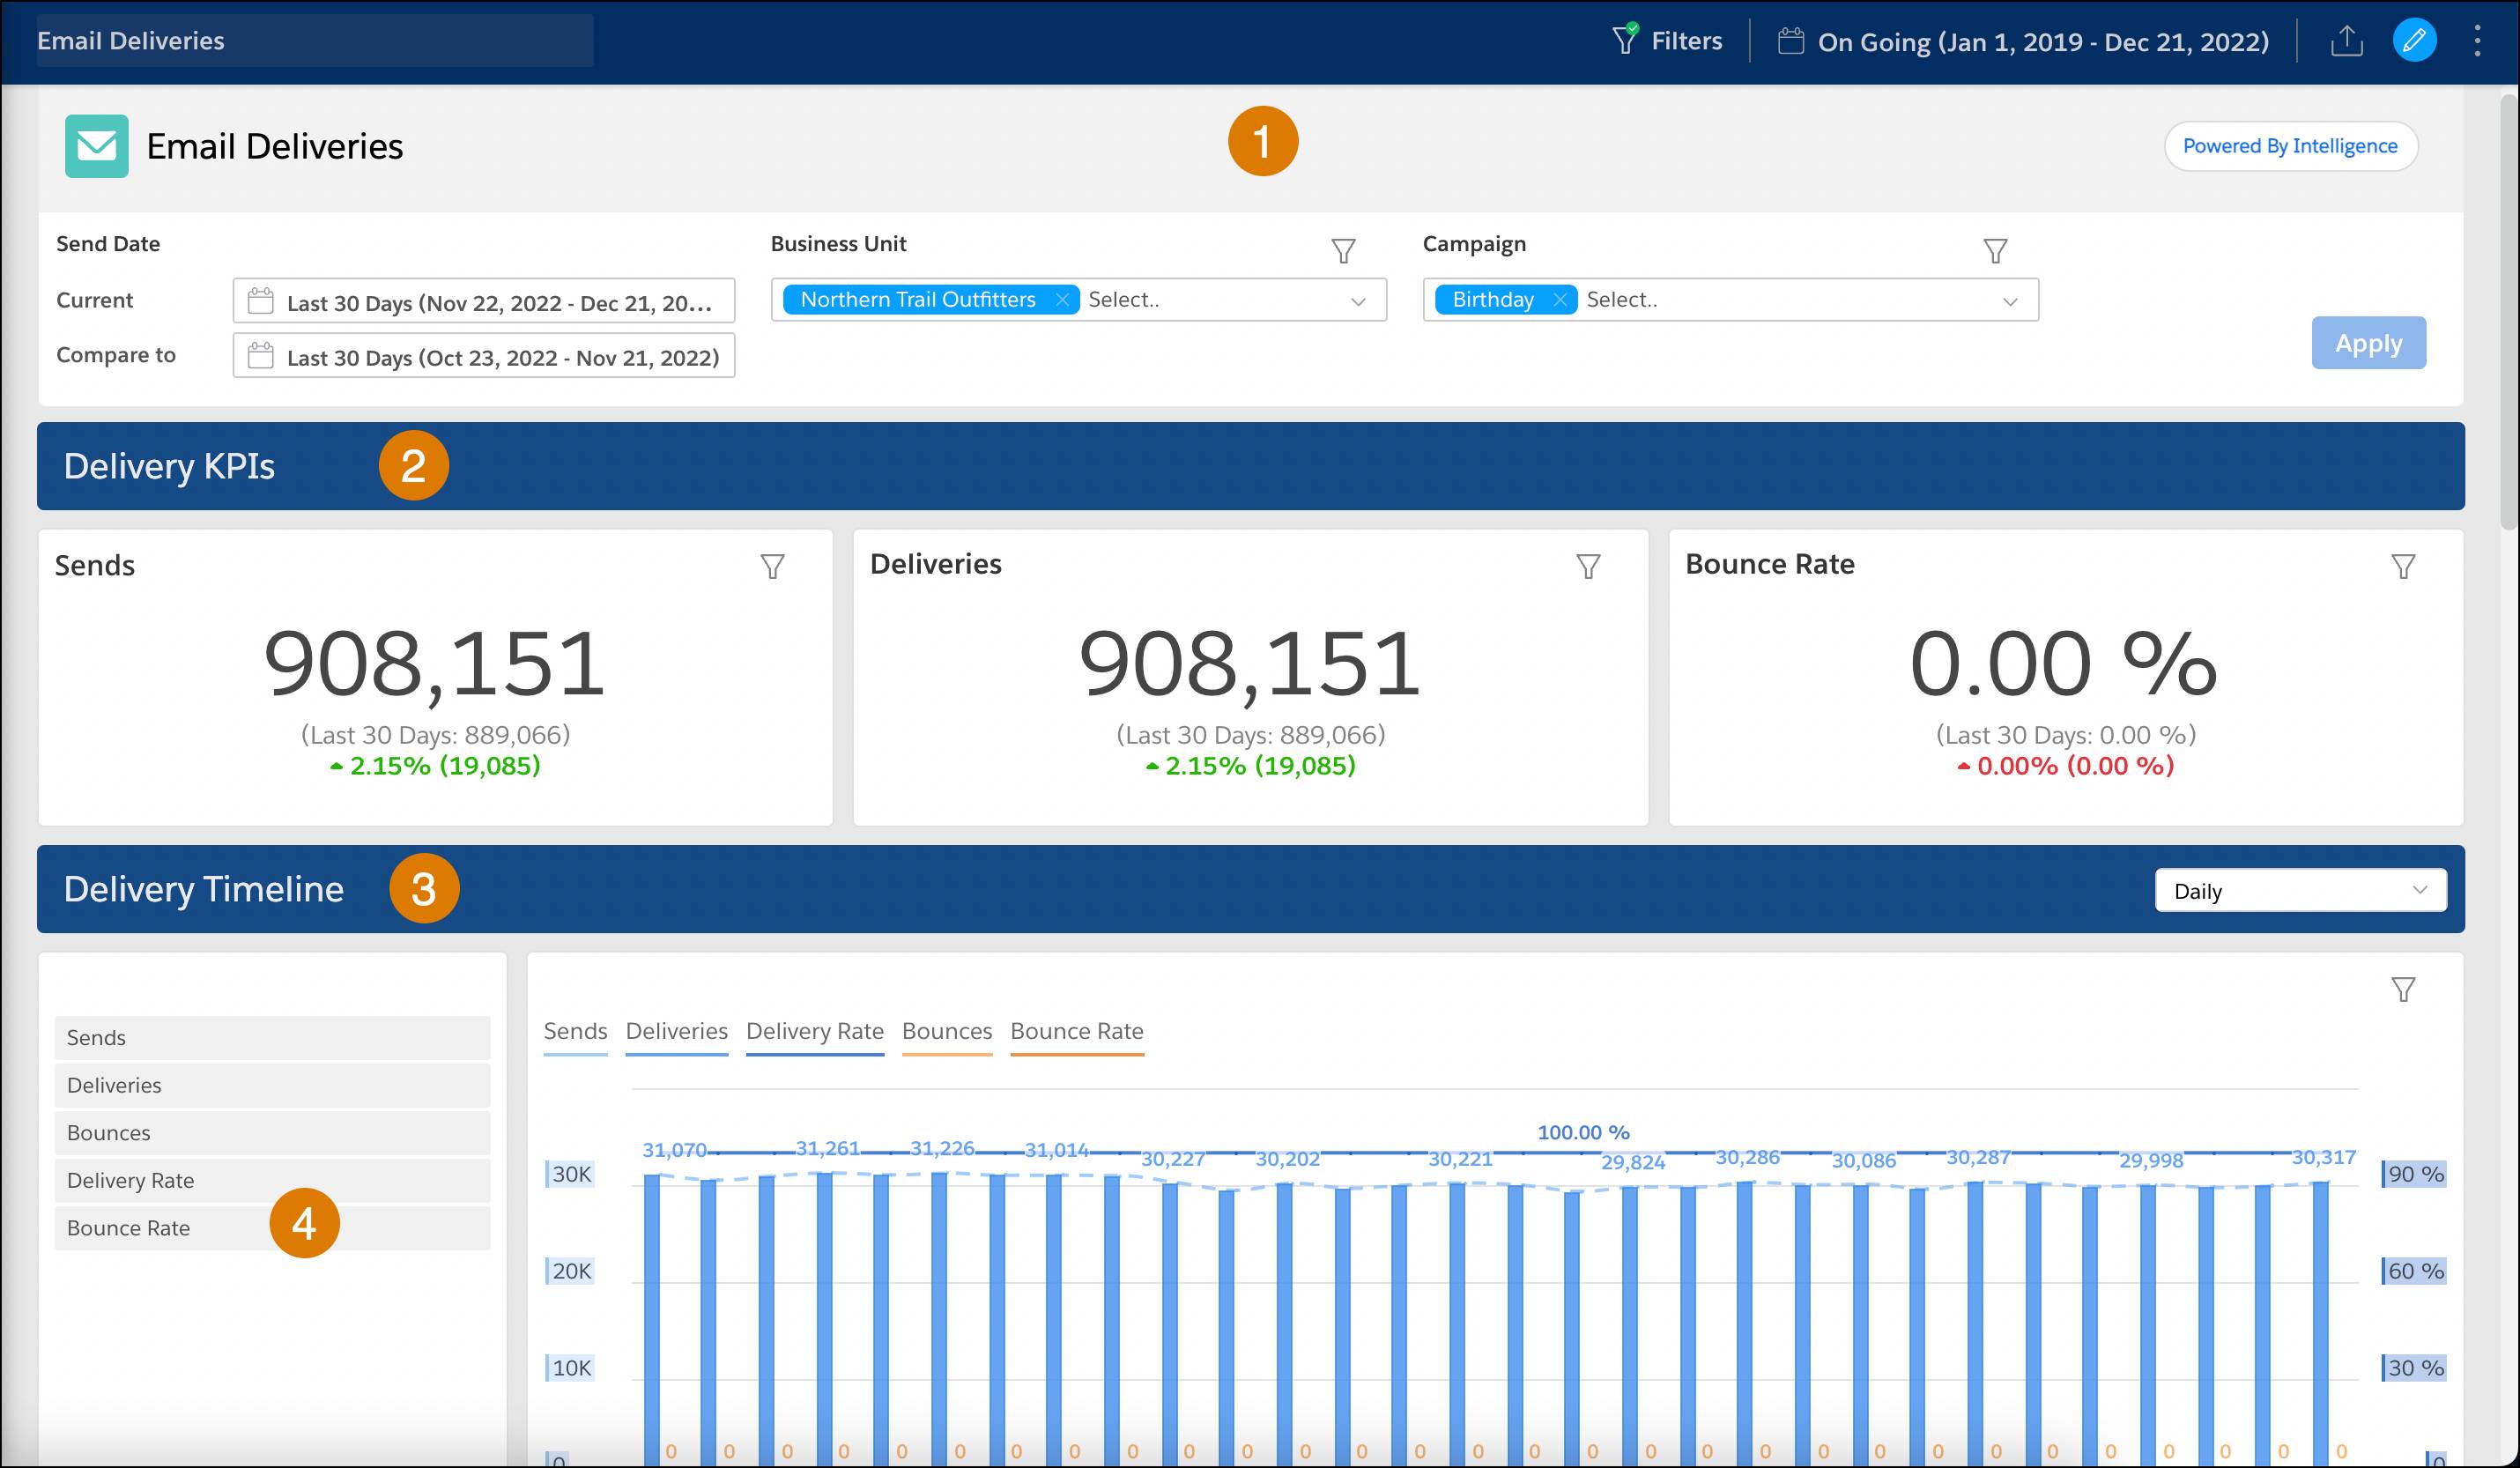Select the Sends tab in timeline chart
Image resolution: width=2520 pixels, height=1468 pixels.
(574, 1031)
